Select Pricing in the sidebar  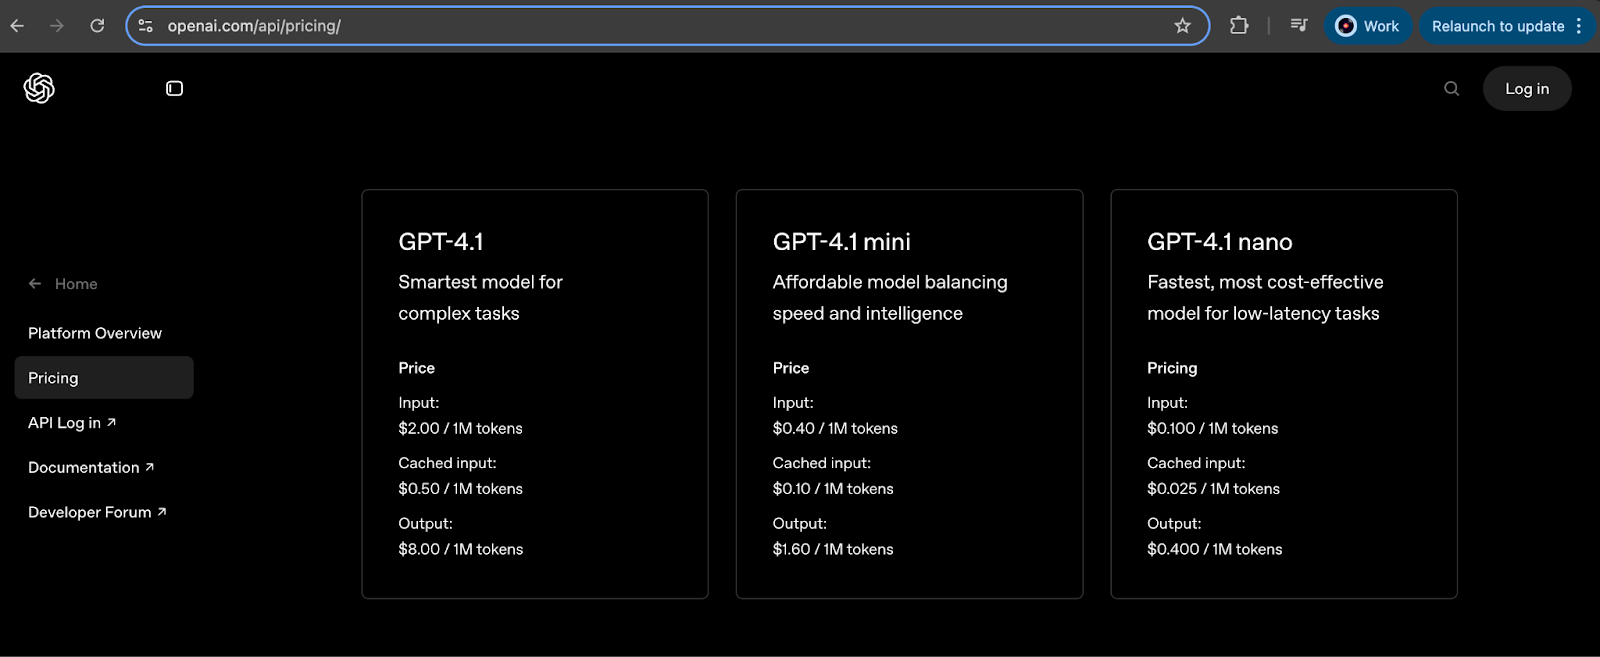point(104,378)
